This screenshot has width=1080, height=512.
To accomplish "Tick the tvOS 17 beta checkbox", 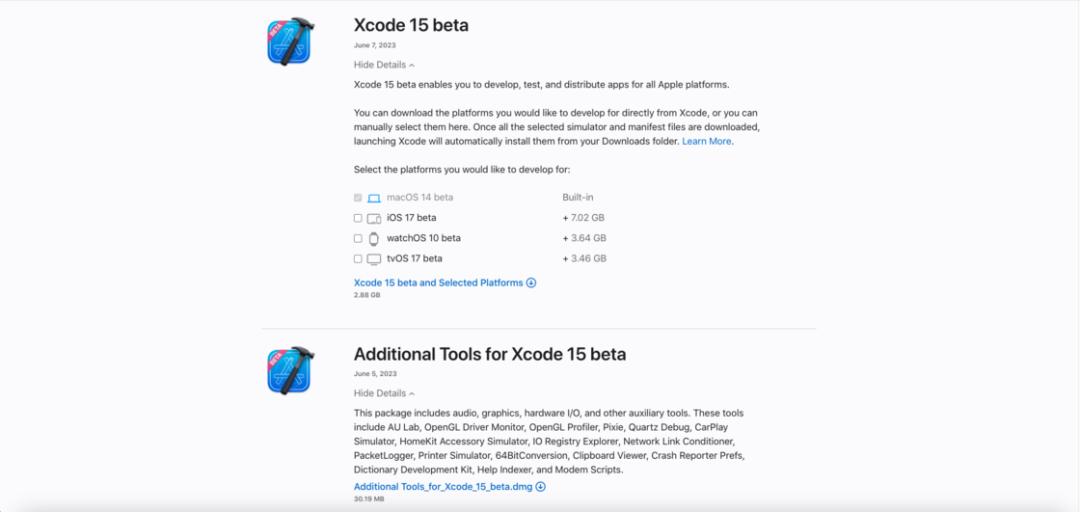I will [x=357, y=259].
